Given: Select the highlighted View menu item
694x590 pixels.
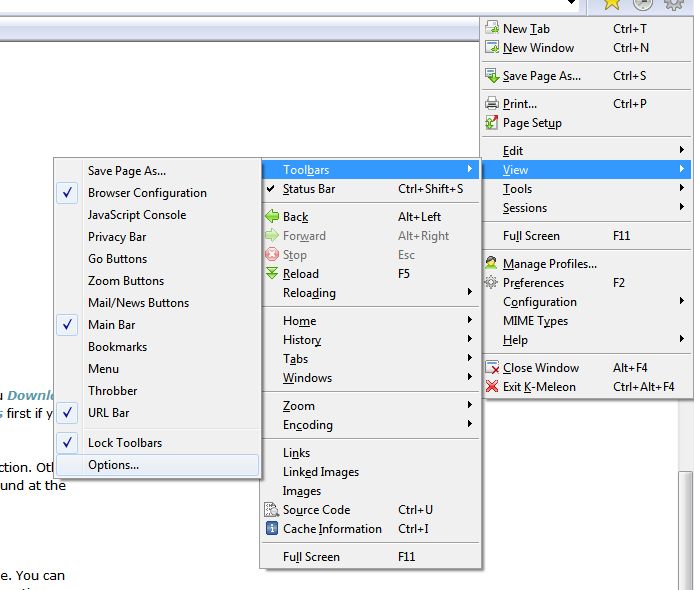Looking at the screenshot, I should 586,170.
